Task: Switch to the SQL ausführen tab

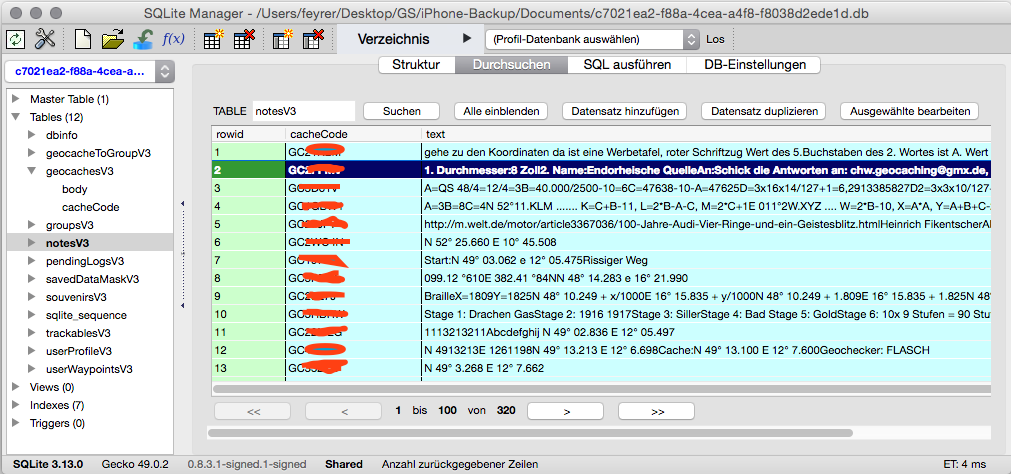Action: 627,64
